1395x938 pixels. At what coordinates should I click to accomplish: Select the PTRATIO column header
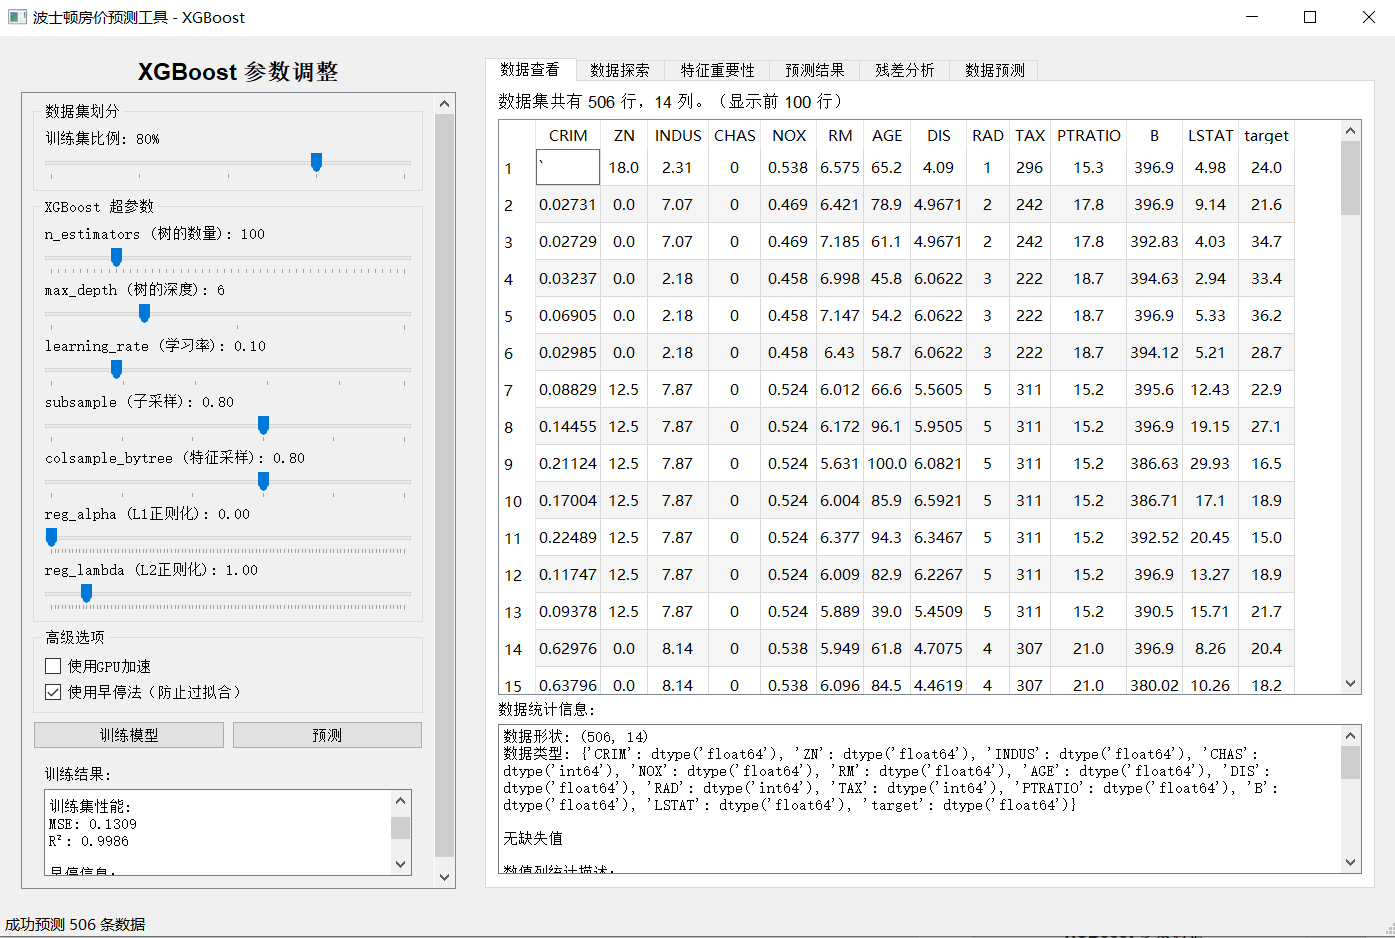click(1088, 135)
